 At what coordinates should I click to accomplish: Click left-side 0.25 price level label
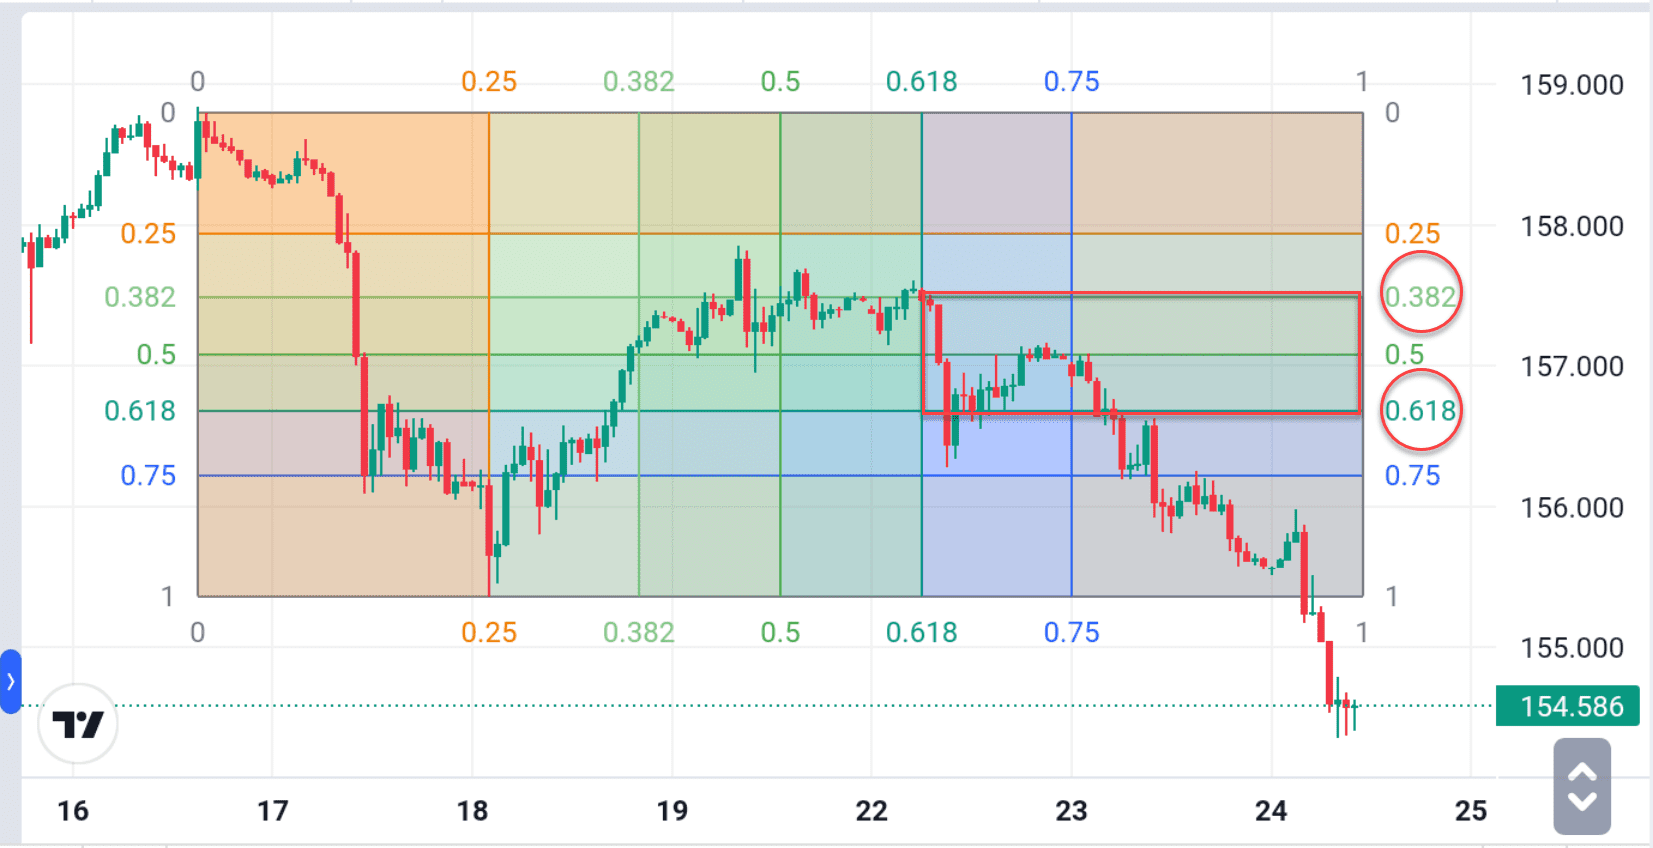coord(148,233)
